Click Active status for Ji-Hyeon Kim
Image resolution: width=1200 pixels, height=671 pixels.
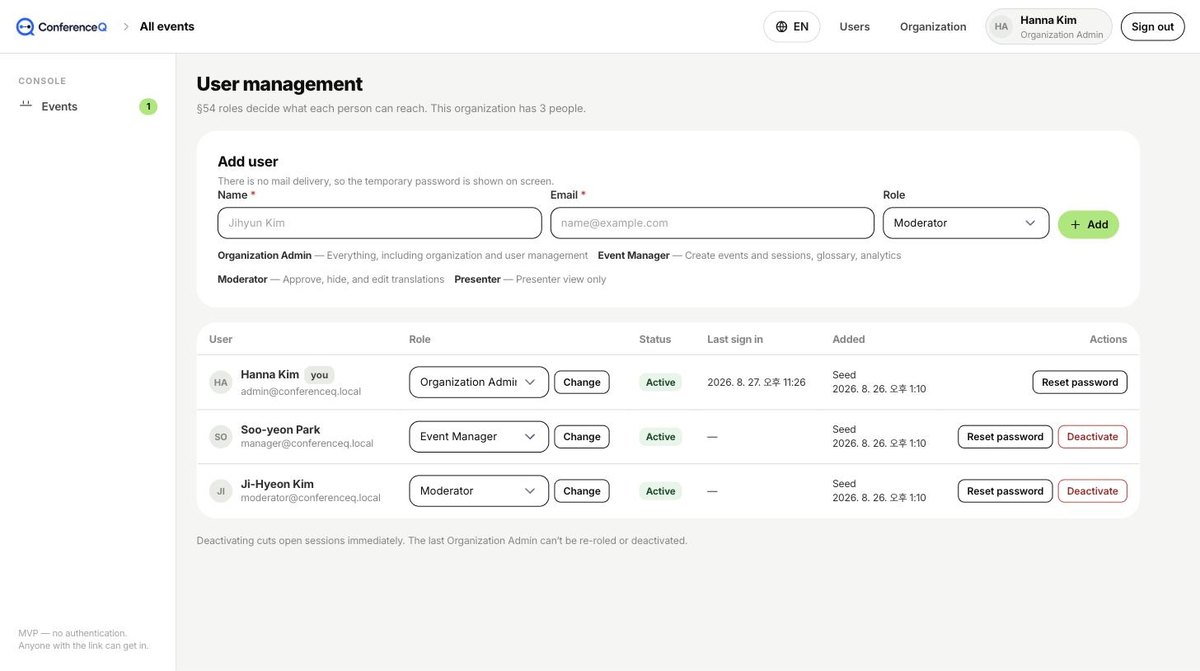pyautogui.click(x=660, y=491)
